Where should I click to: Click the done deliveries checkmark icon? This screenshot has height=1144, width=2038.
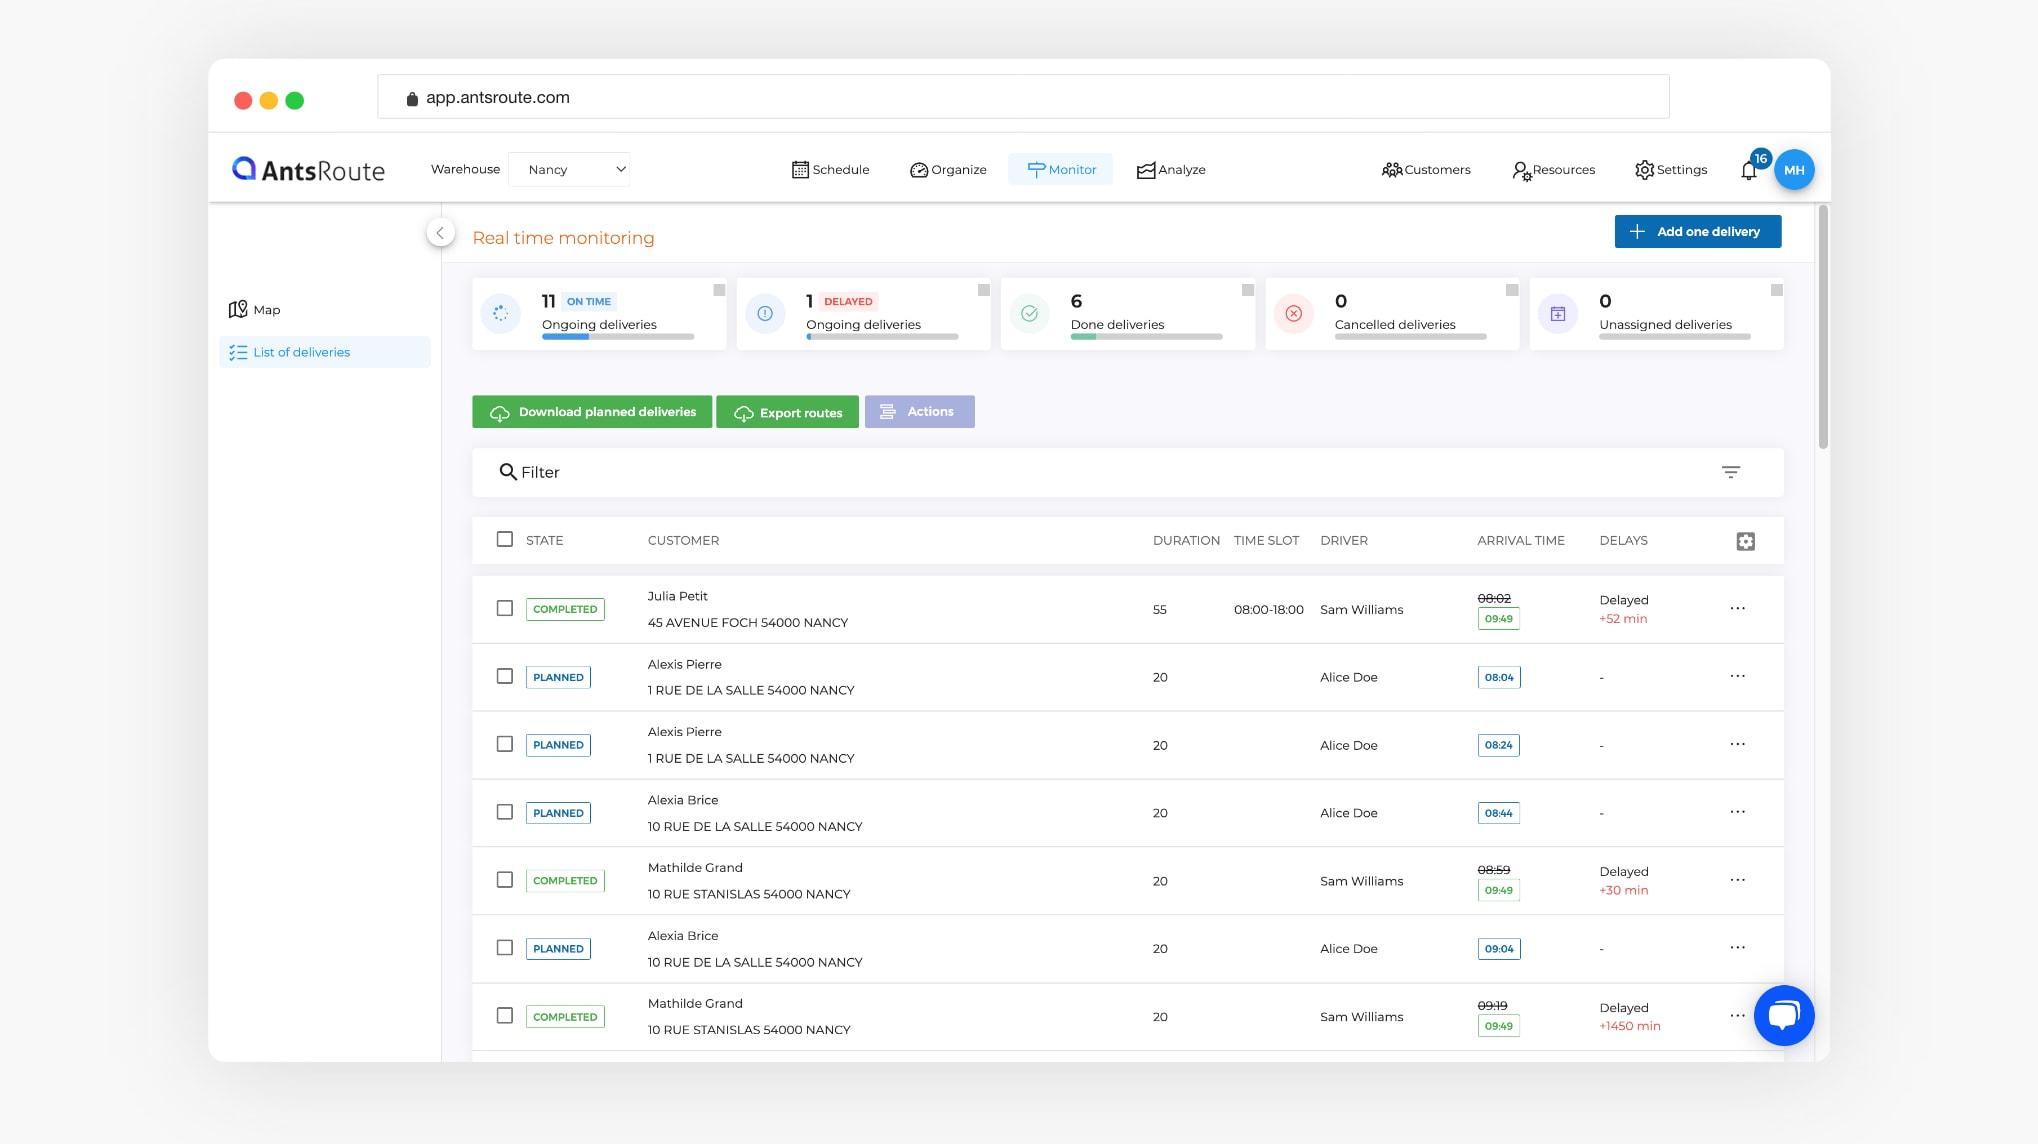click(x=1029, y=312)
